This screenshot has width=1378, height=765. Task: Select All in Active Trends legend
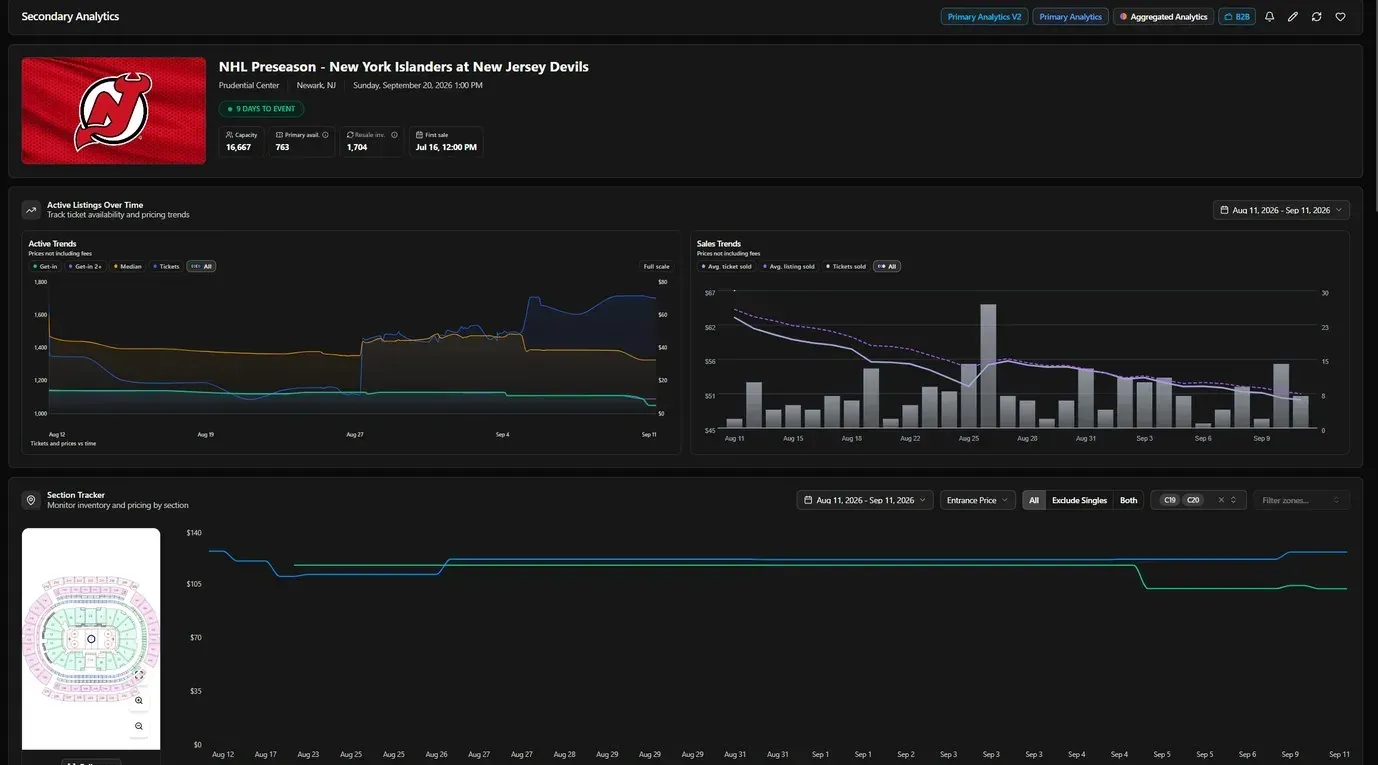coord(201,266)
